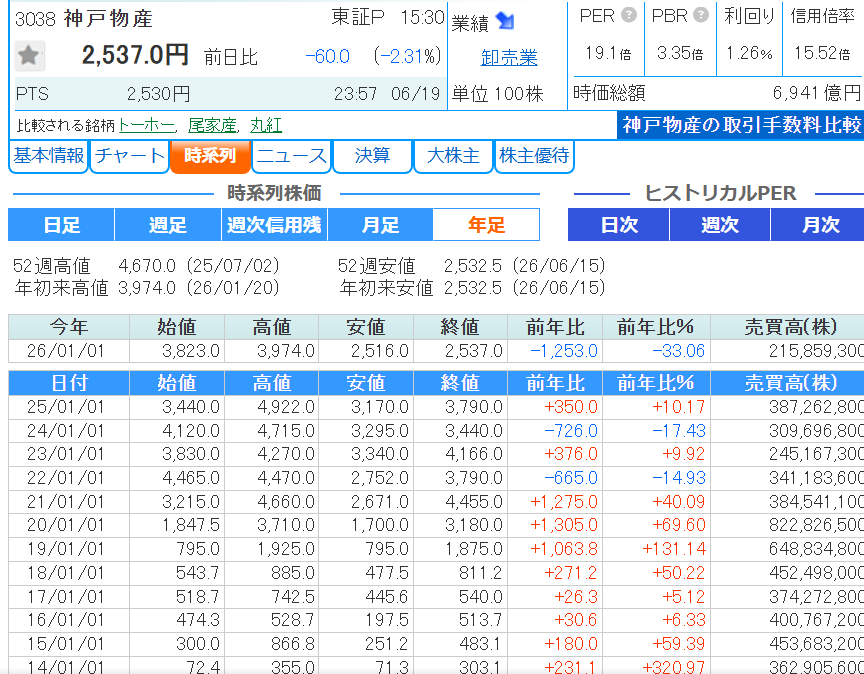Click the 20/01/01 row date
This screenshot has width=864, height=674.
[66, 525]
